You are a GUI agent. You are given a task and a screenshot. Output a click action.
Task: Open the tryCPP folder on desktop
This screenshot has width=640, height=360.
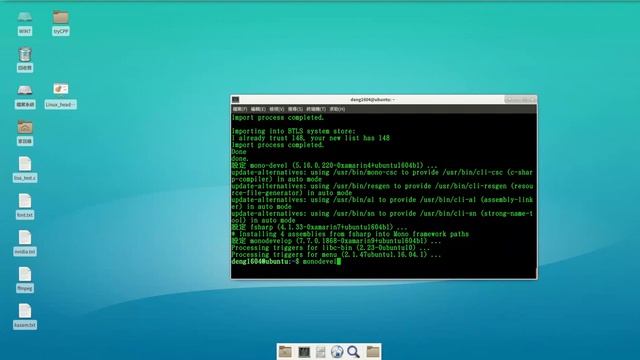point(61,22)
